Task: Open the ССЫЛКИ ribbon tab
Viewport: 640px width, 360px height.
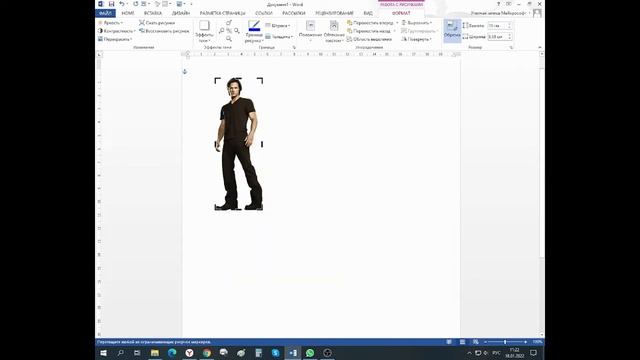Action: click(264, 13)
